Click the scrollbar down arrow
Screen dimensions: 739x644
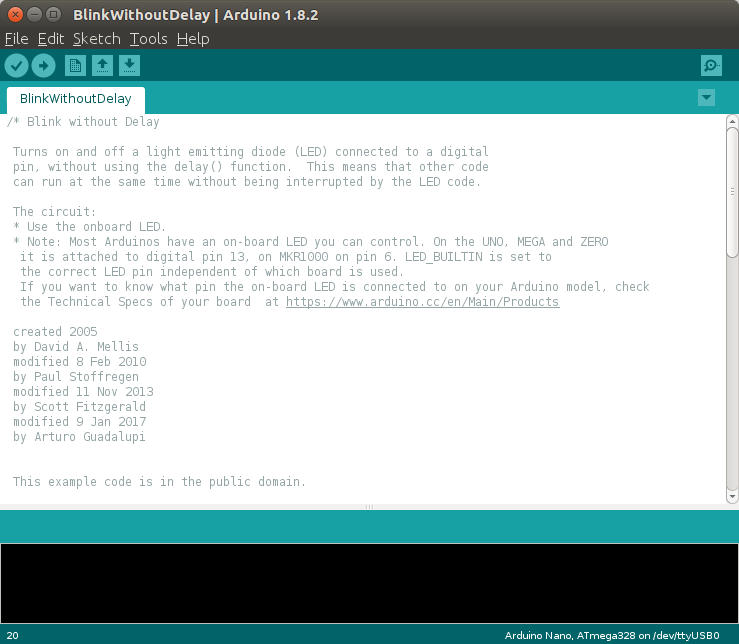(732, 496)
